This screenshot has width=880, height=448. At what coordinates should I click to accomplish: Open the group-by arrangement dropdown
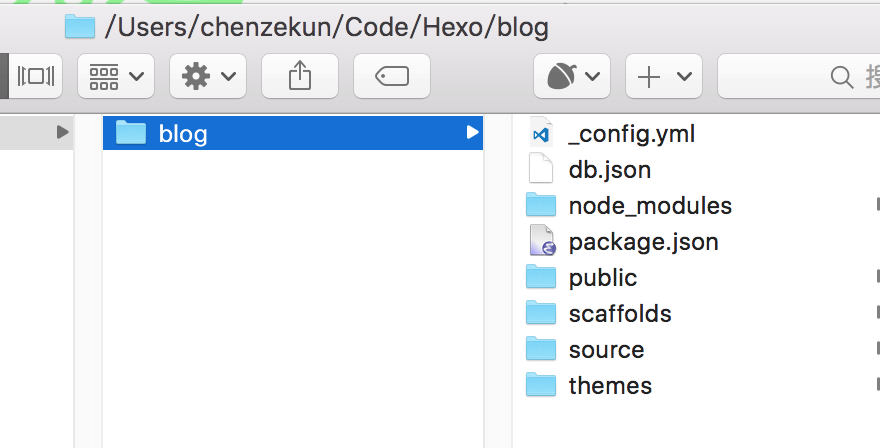[116, 77]
